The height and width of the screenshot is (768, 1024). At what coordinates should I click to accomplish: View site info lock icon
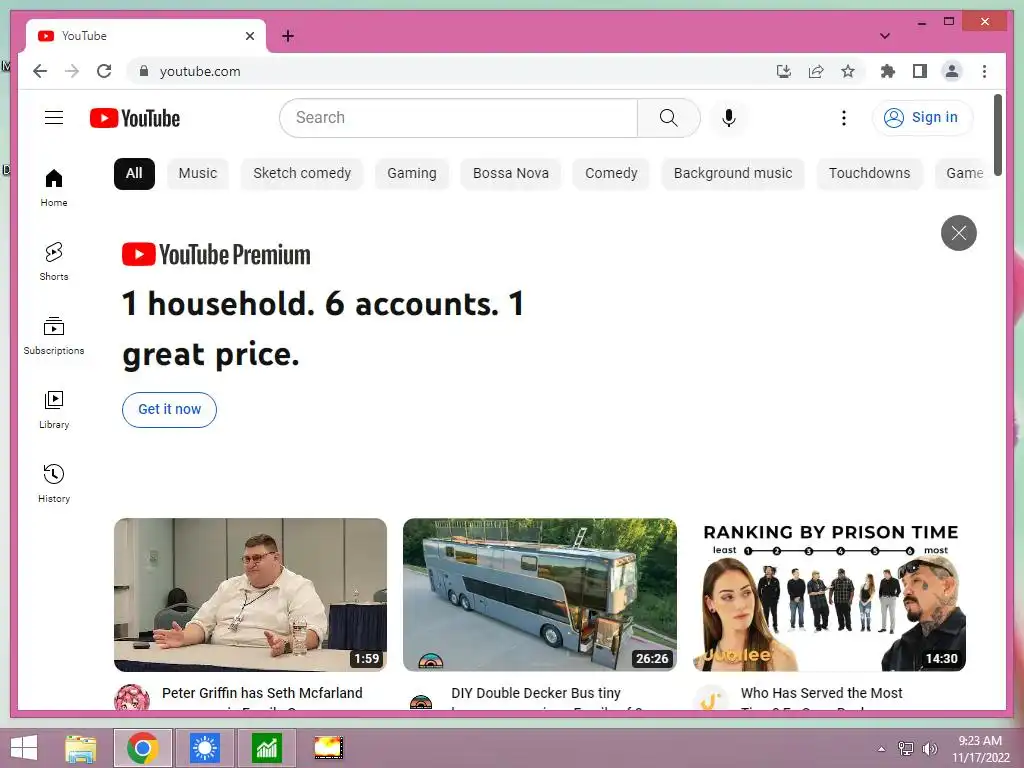click(144, 71)
